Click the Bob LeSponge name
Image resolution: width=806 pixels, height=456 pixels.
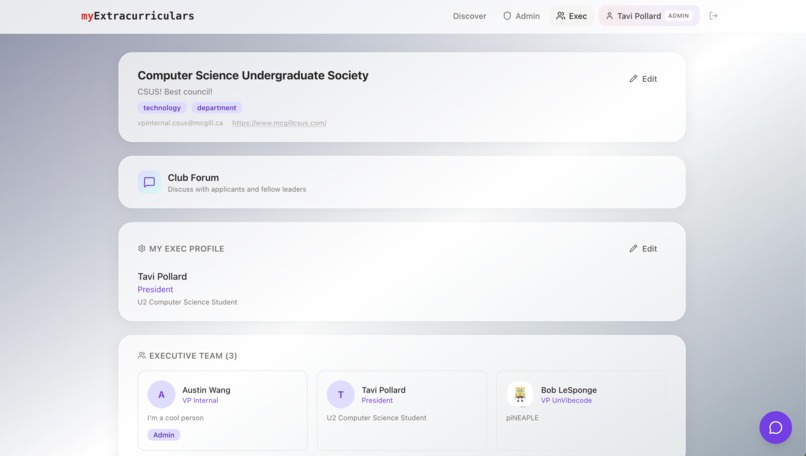(569, 390)
